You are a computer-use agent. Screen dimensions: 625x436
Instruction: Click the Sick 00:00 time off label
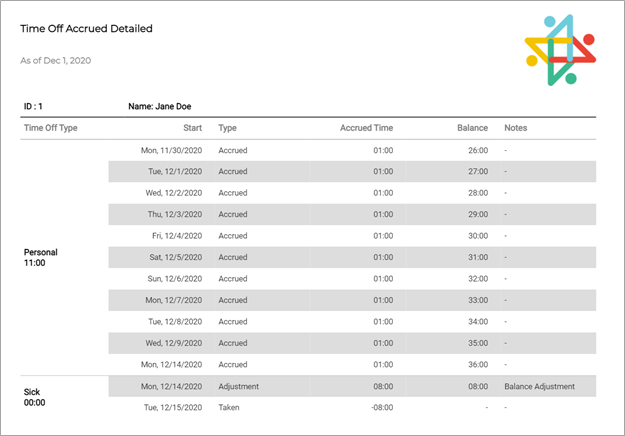click(34, 397)
